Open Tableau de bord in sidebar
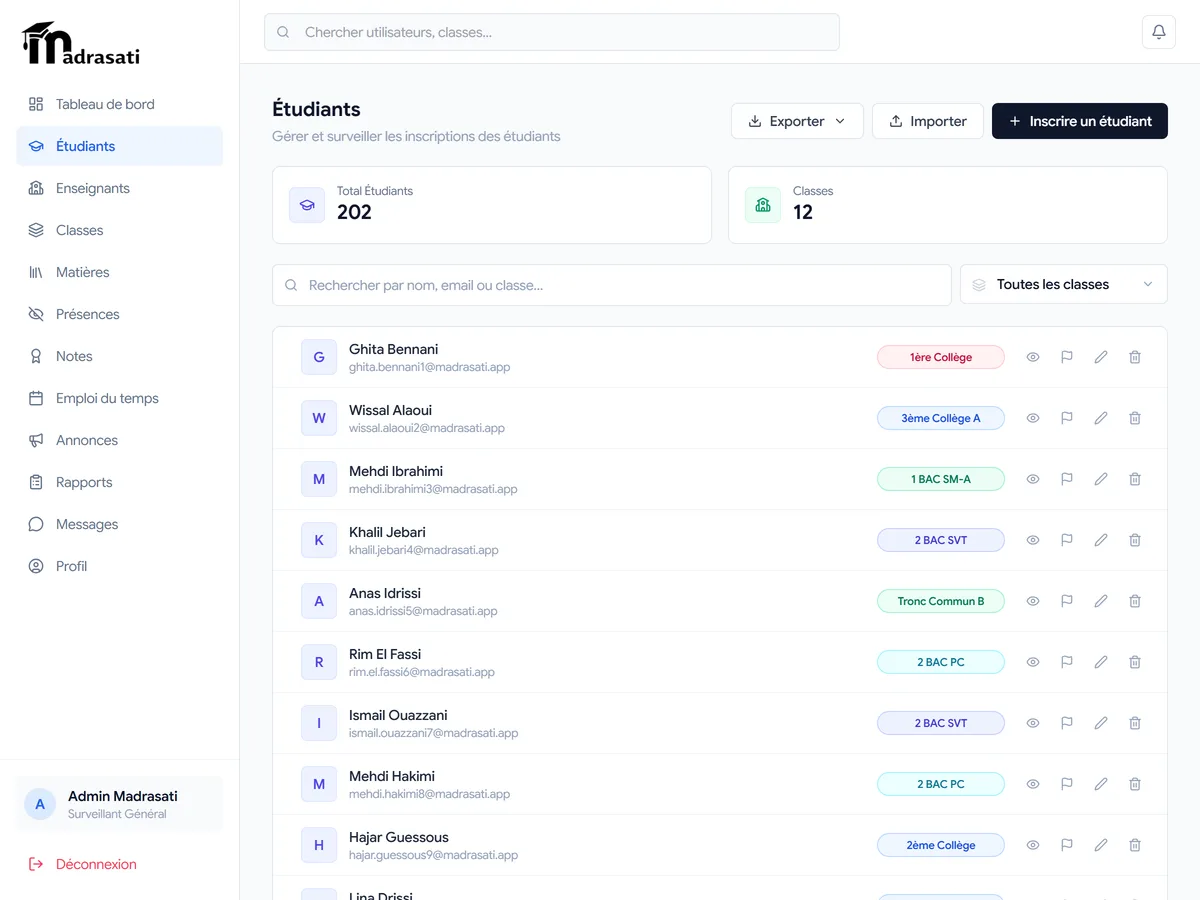The image size is (1200, 900). coord(119,104)
